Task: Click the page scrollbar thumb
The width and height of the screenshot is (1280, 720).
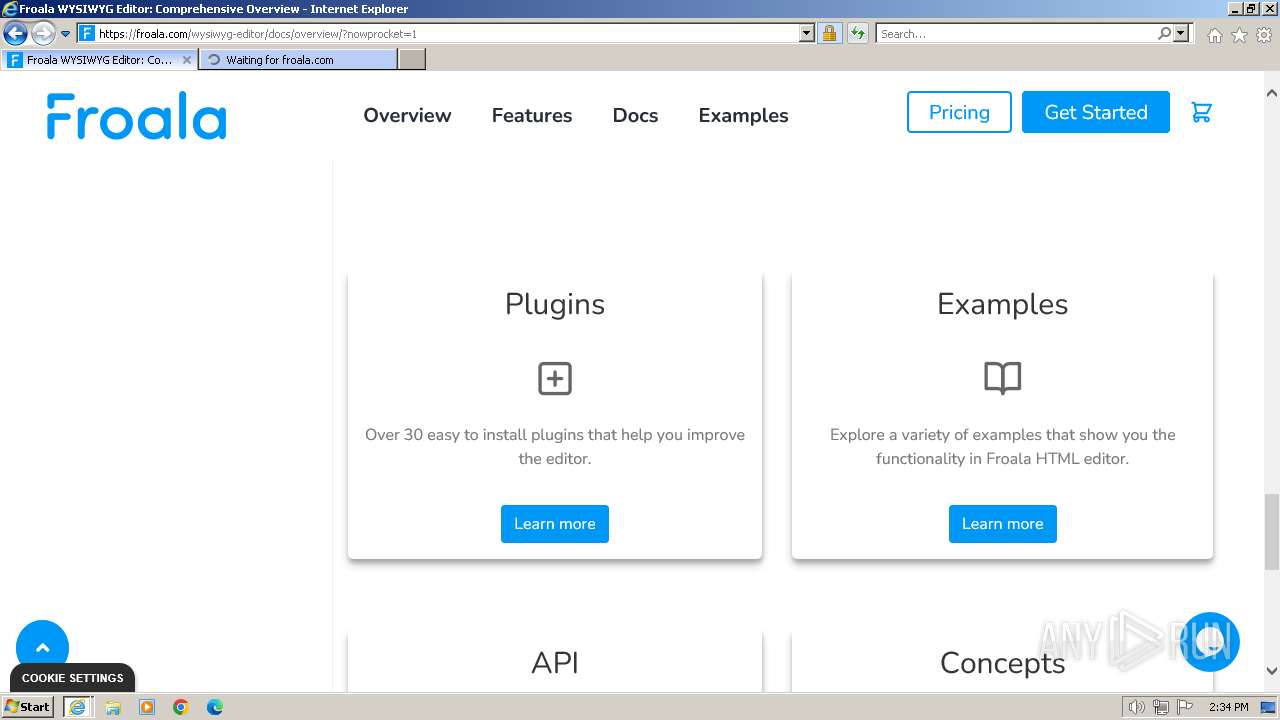Action: pyautogui.click(x=1272, y=531)
